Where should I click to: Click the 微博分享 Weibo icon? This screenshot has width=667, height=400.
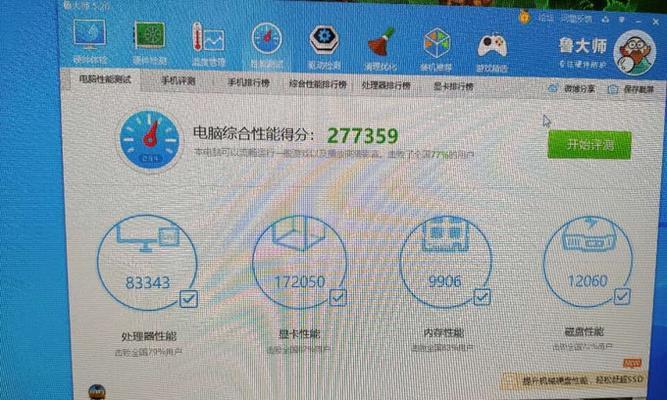(553, 89)
